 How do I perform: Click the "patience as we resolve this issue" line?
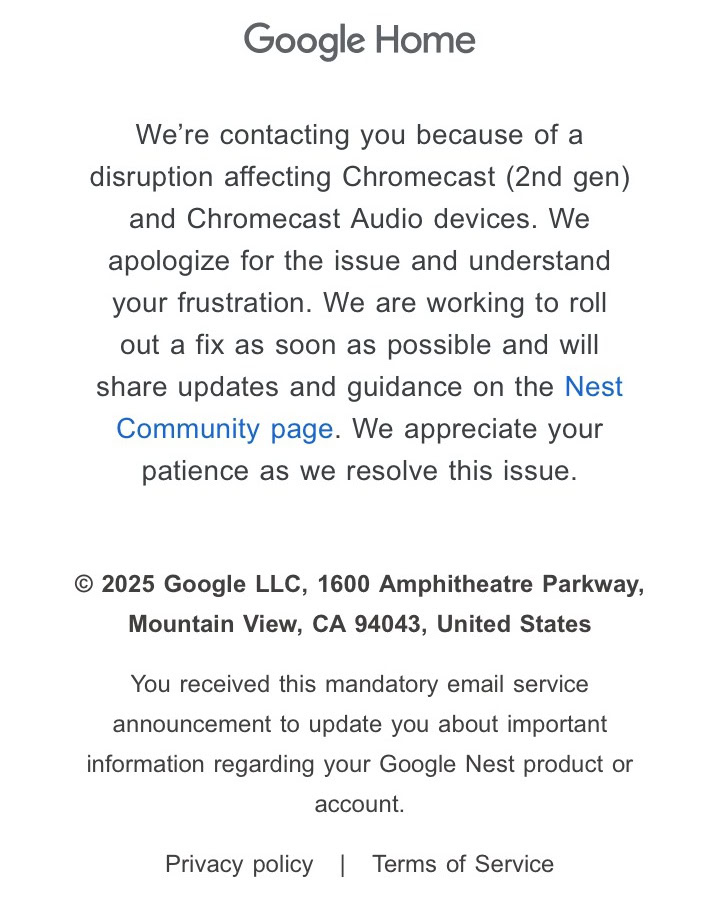click(x=359, y=471)
